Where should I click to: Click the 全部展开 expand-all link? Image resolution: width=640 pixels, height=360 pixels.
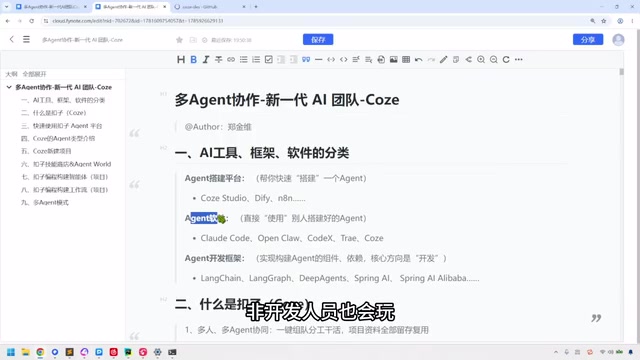[34, 74]
